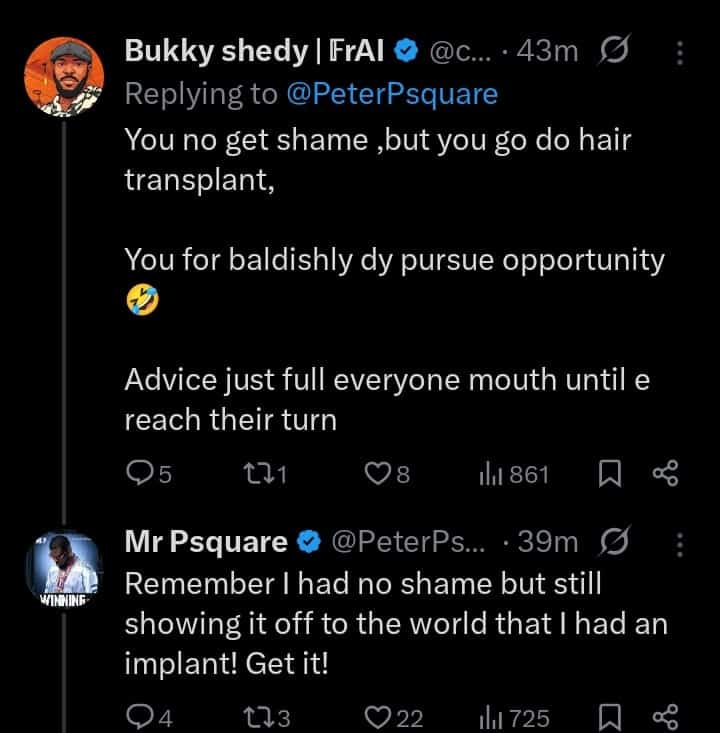The width and height of the screenshot is (720, 733).
Task: Share Bukky shedy's tweet
Action: point(665,474)
